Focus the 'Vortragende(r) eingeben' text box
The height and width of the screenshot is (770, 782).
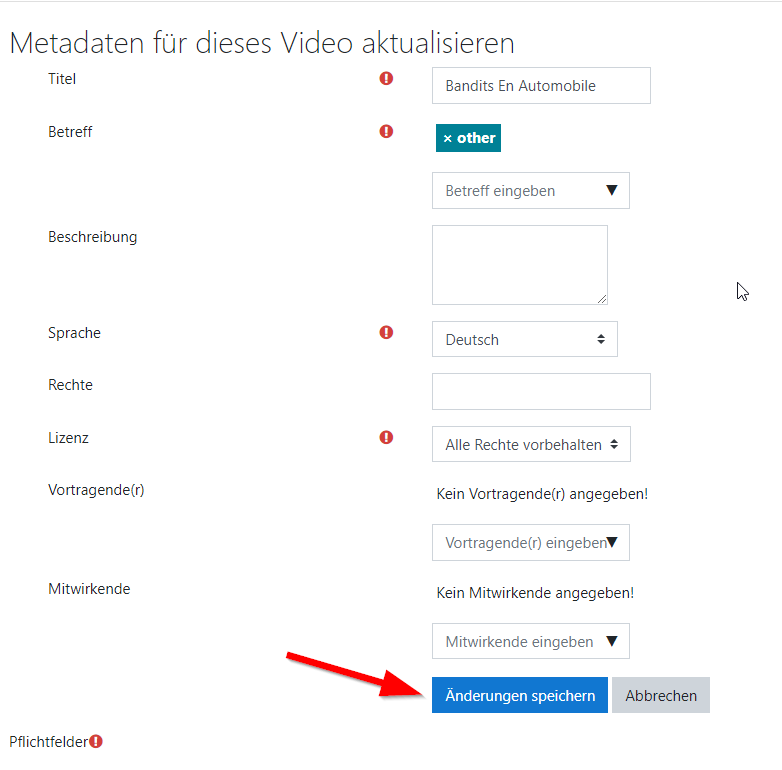click(x=515, y=542)
